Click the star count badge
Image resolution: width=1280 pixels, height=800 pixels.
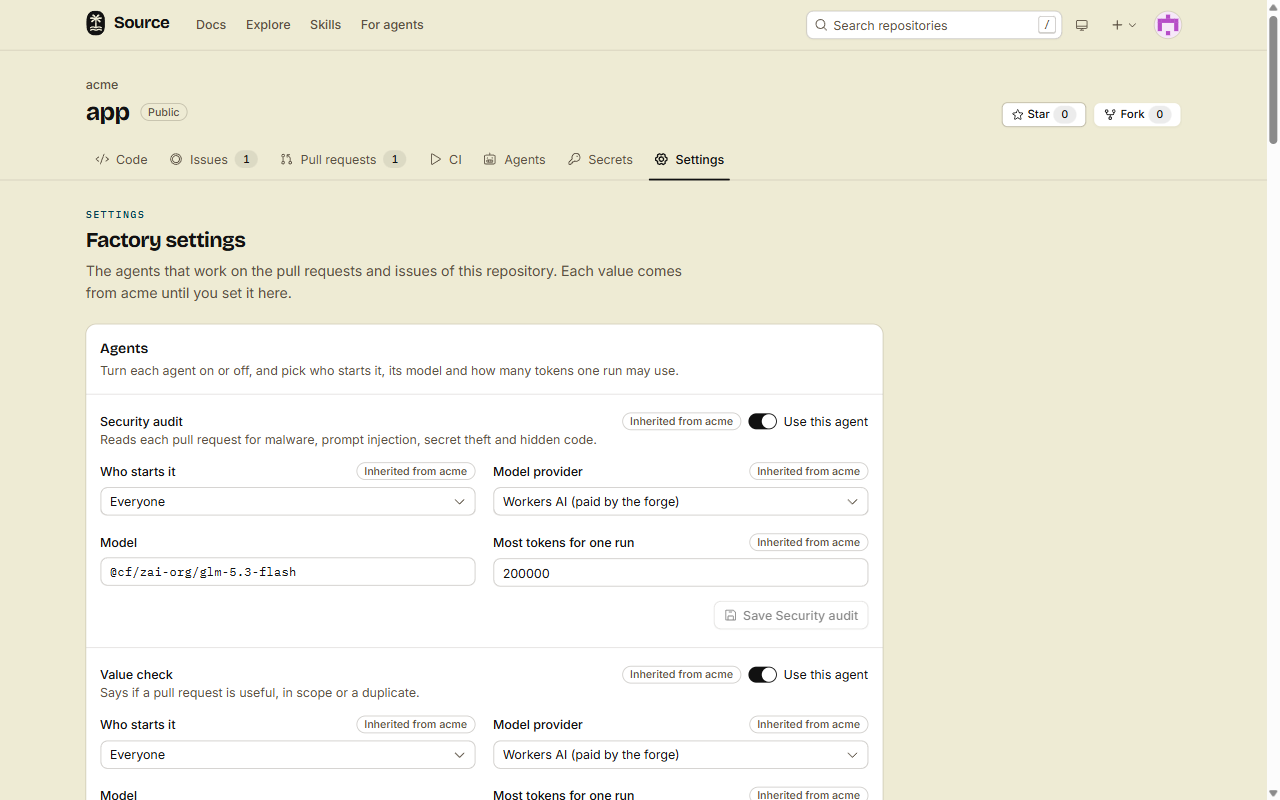tap(1065, 115)
